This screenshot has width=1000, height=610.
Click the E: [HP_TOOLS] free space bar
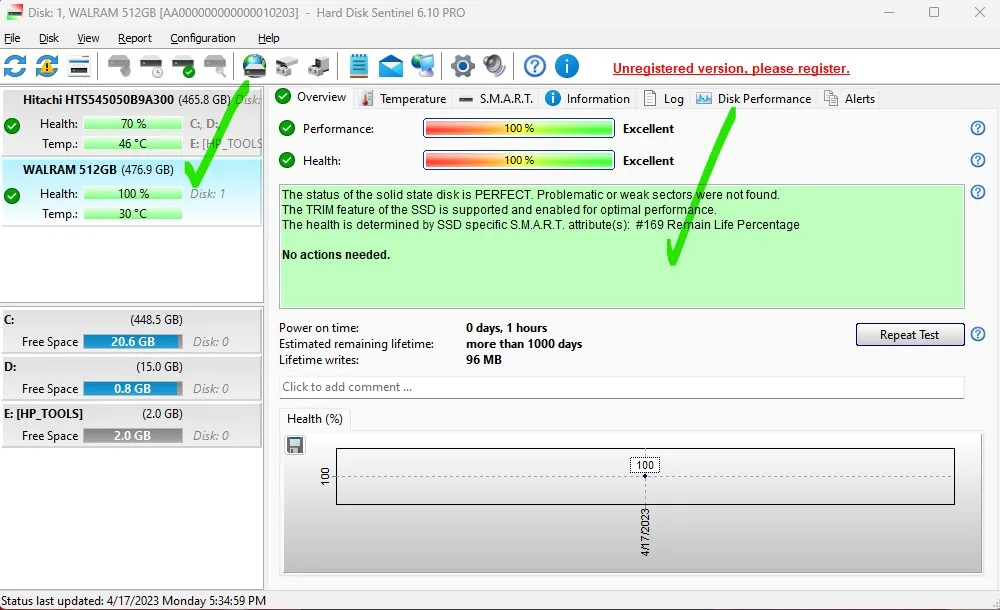[x=133, y=436]
